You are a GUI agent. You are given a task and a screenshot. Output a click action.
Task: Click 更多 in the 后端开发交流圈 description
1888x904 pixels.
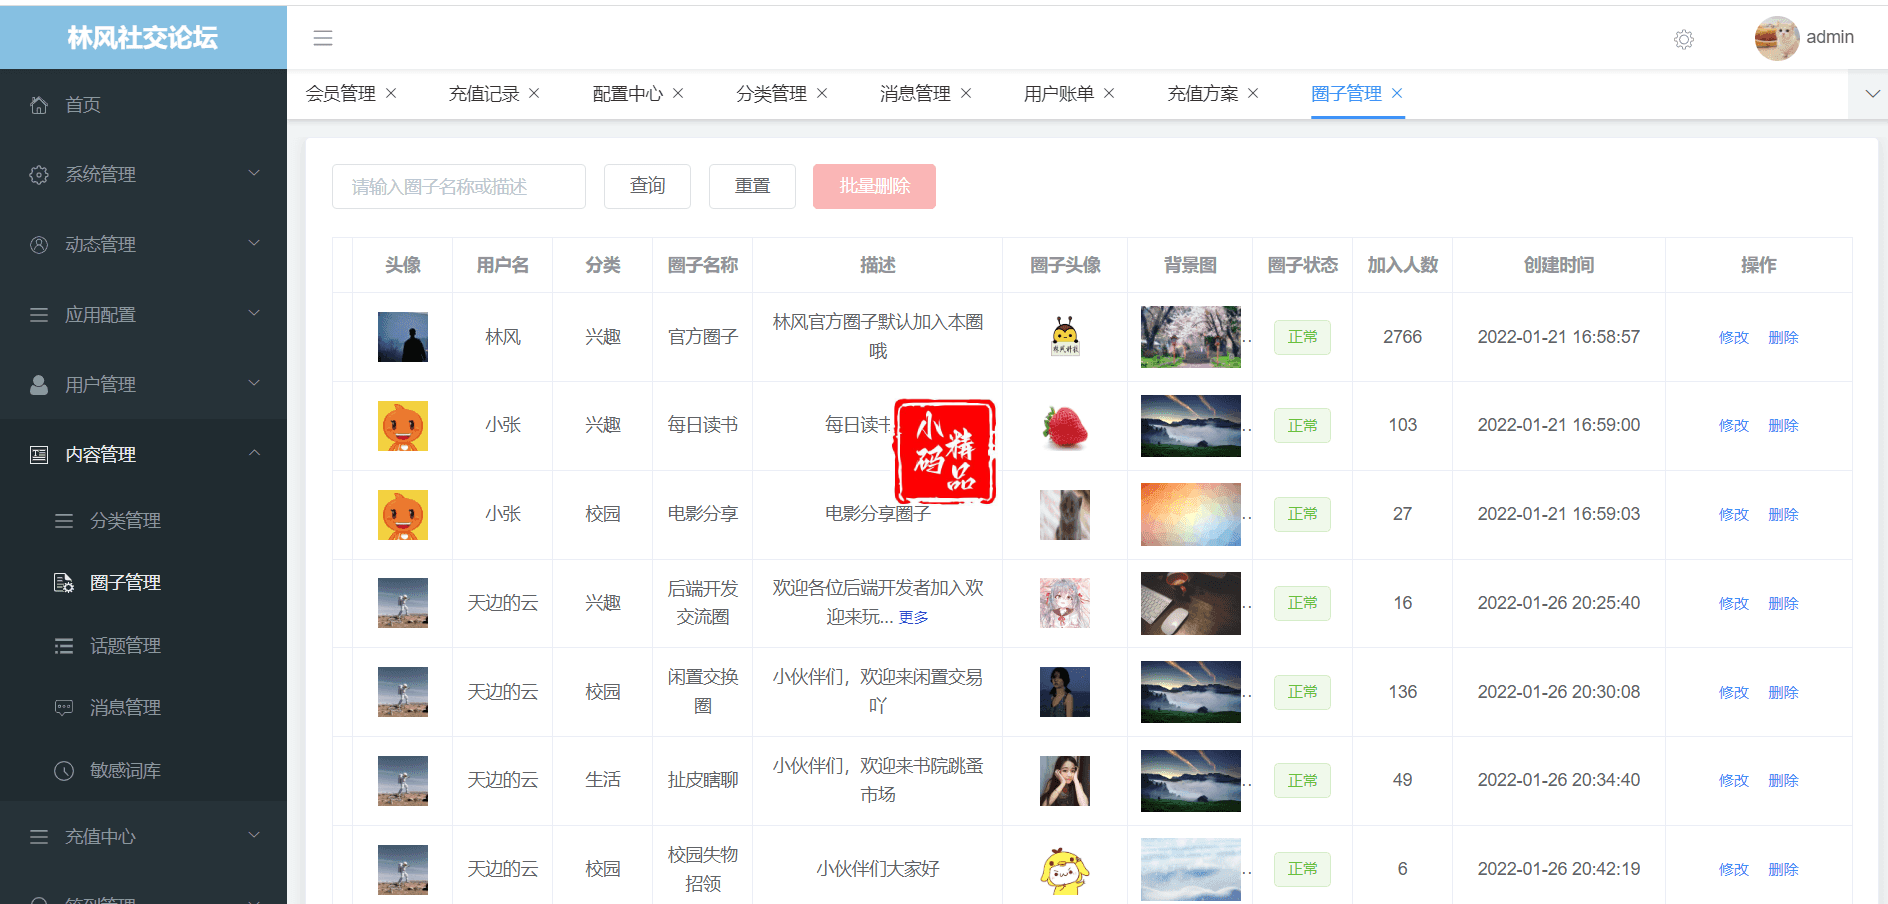click(x=913, y=618)
